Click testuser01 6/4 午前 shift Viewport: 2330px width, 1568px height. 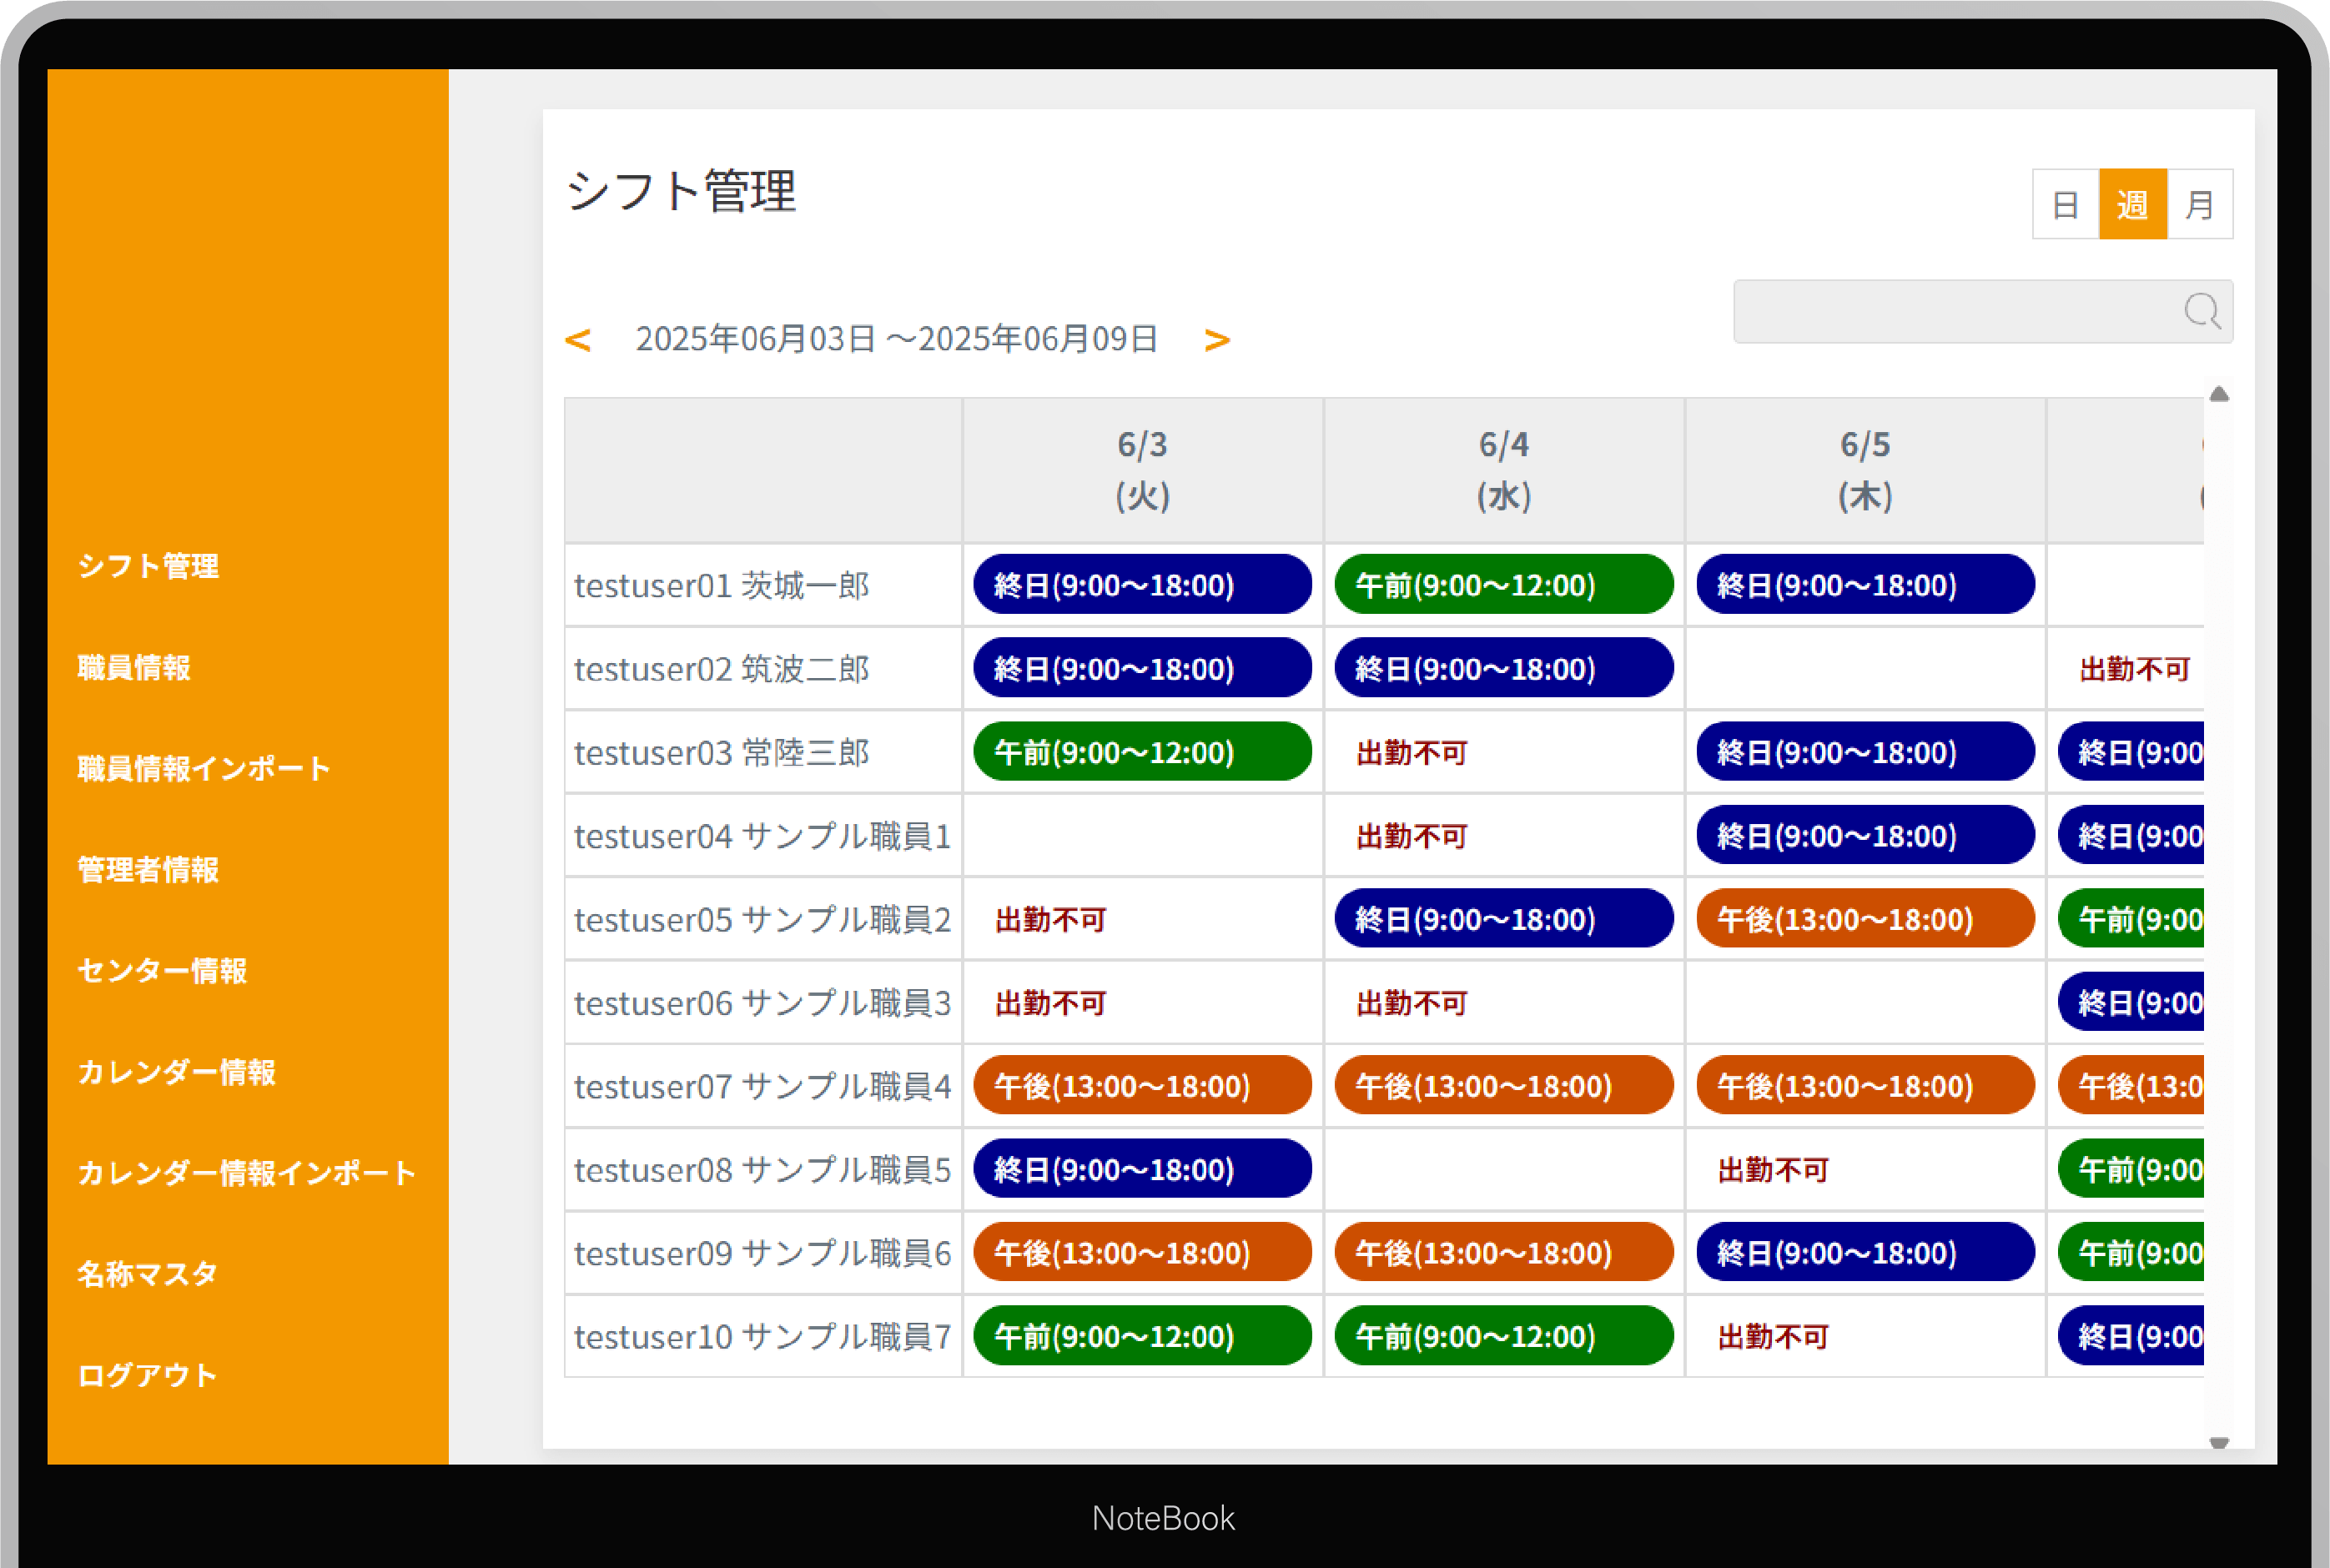1504,585
